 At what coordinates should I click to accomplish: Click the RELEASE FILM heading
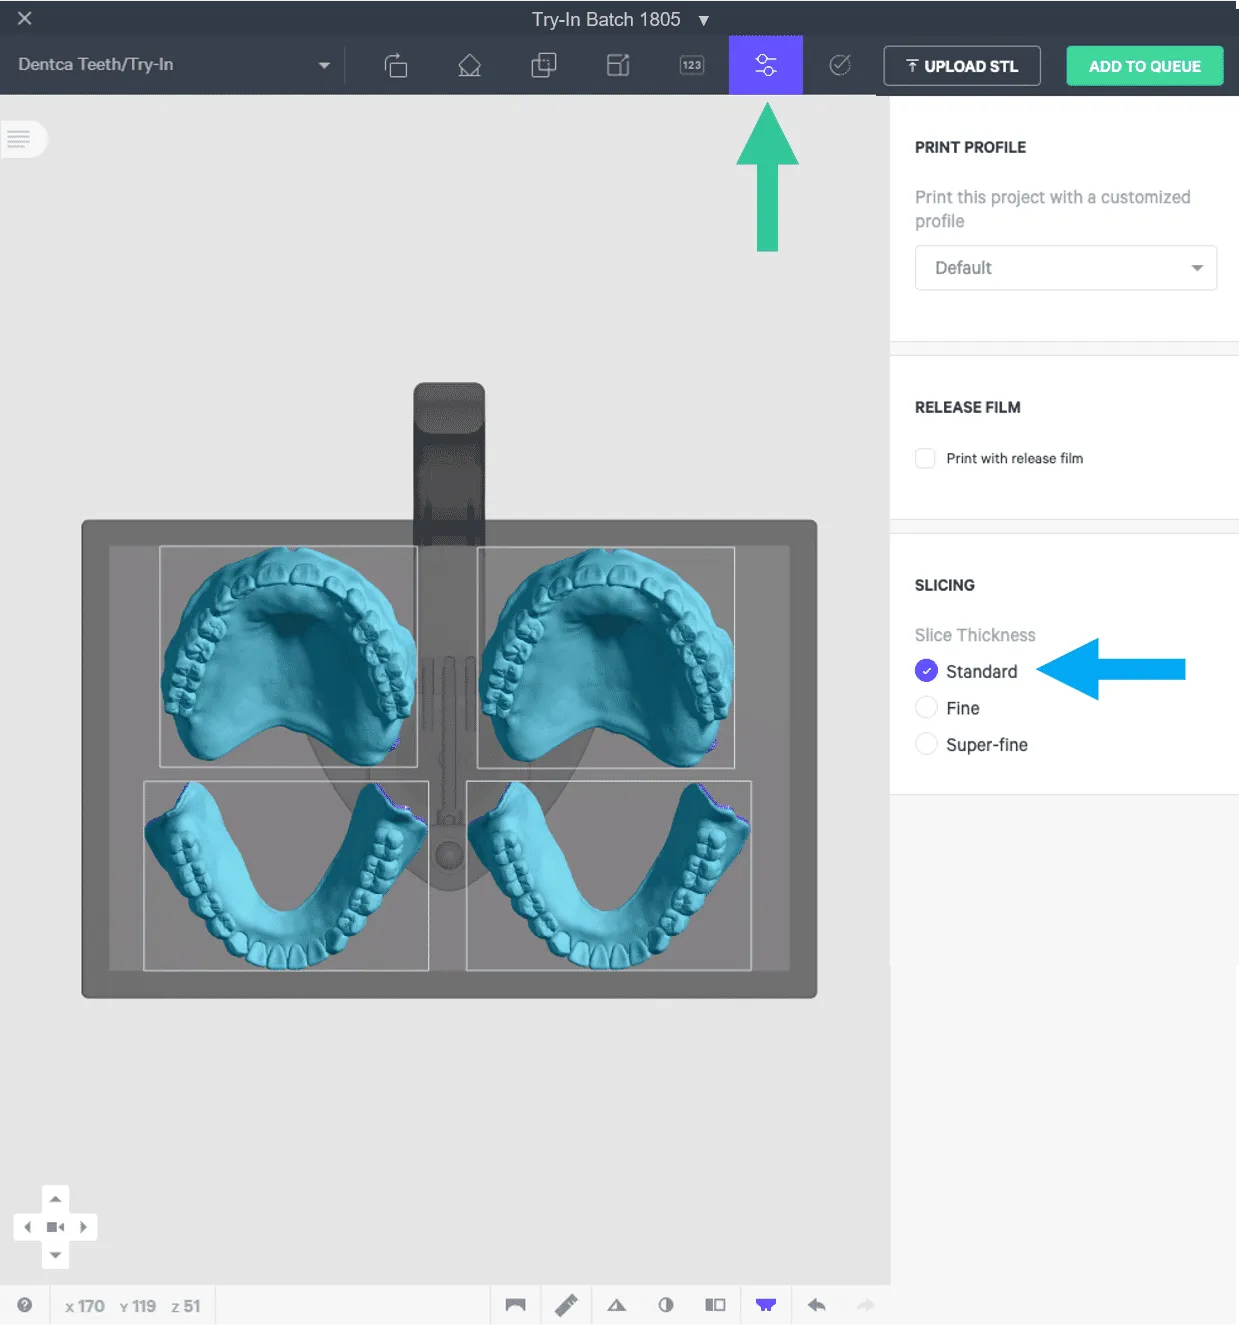(x=968, y=407)
